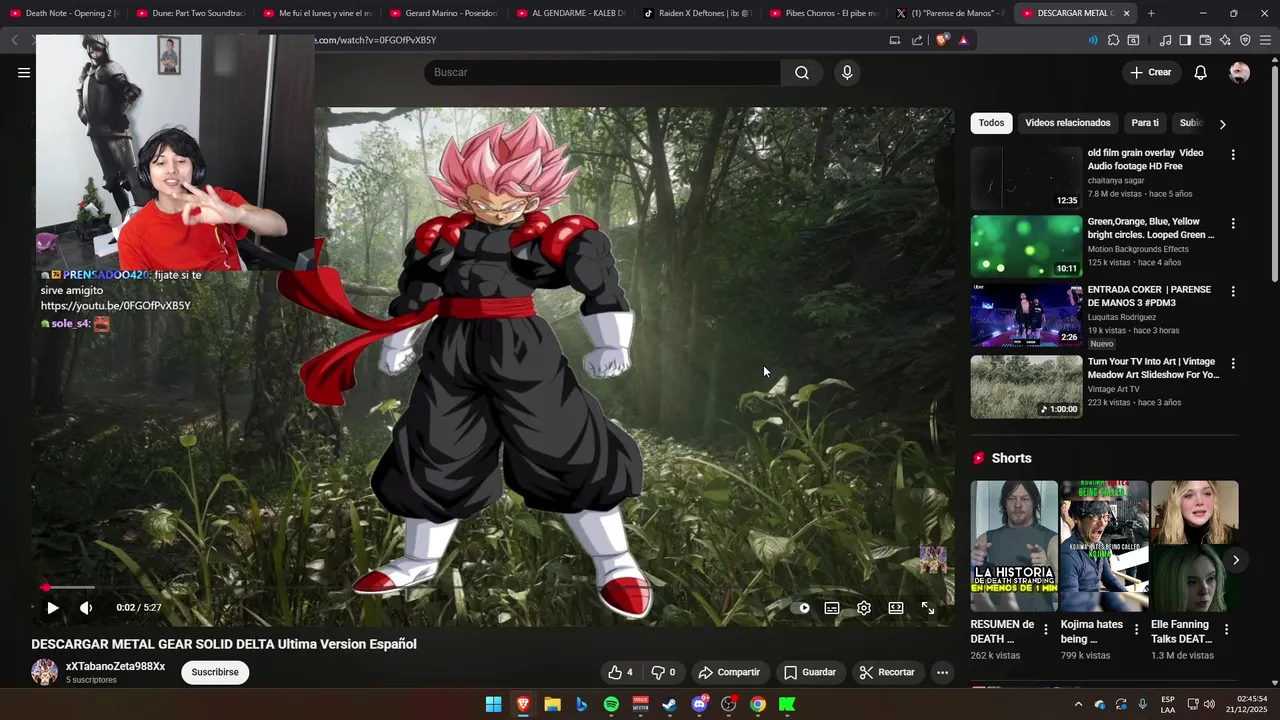Open media control music note icon
Image resolution: width=1280 pixels, height=720 pixels.
1165,40
